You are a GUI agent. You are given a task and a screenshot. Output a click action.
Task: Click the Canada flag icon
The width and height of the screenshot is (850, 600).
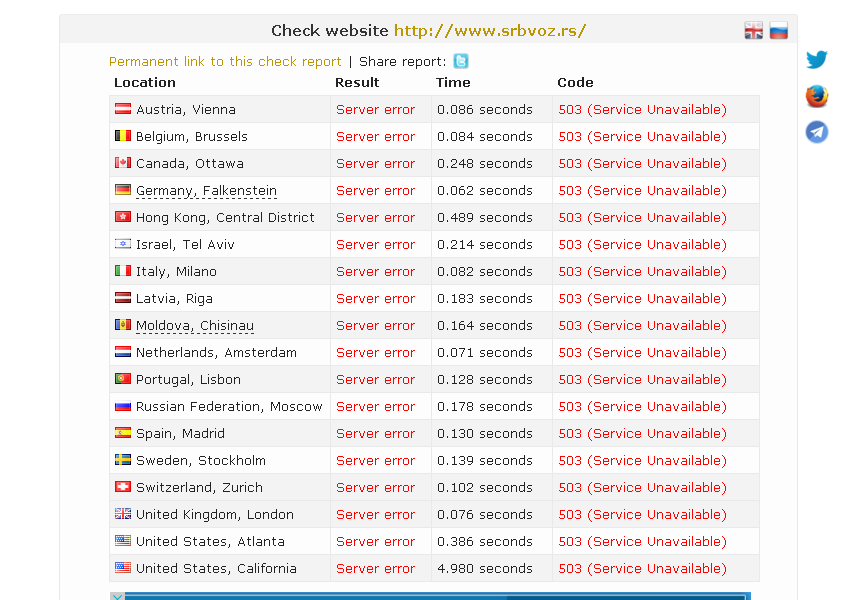pos(123,163)
